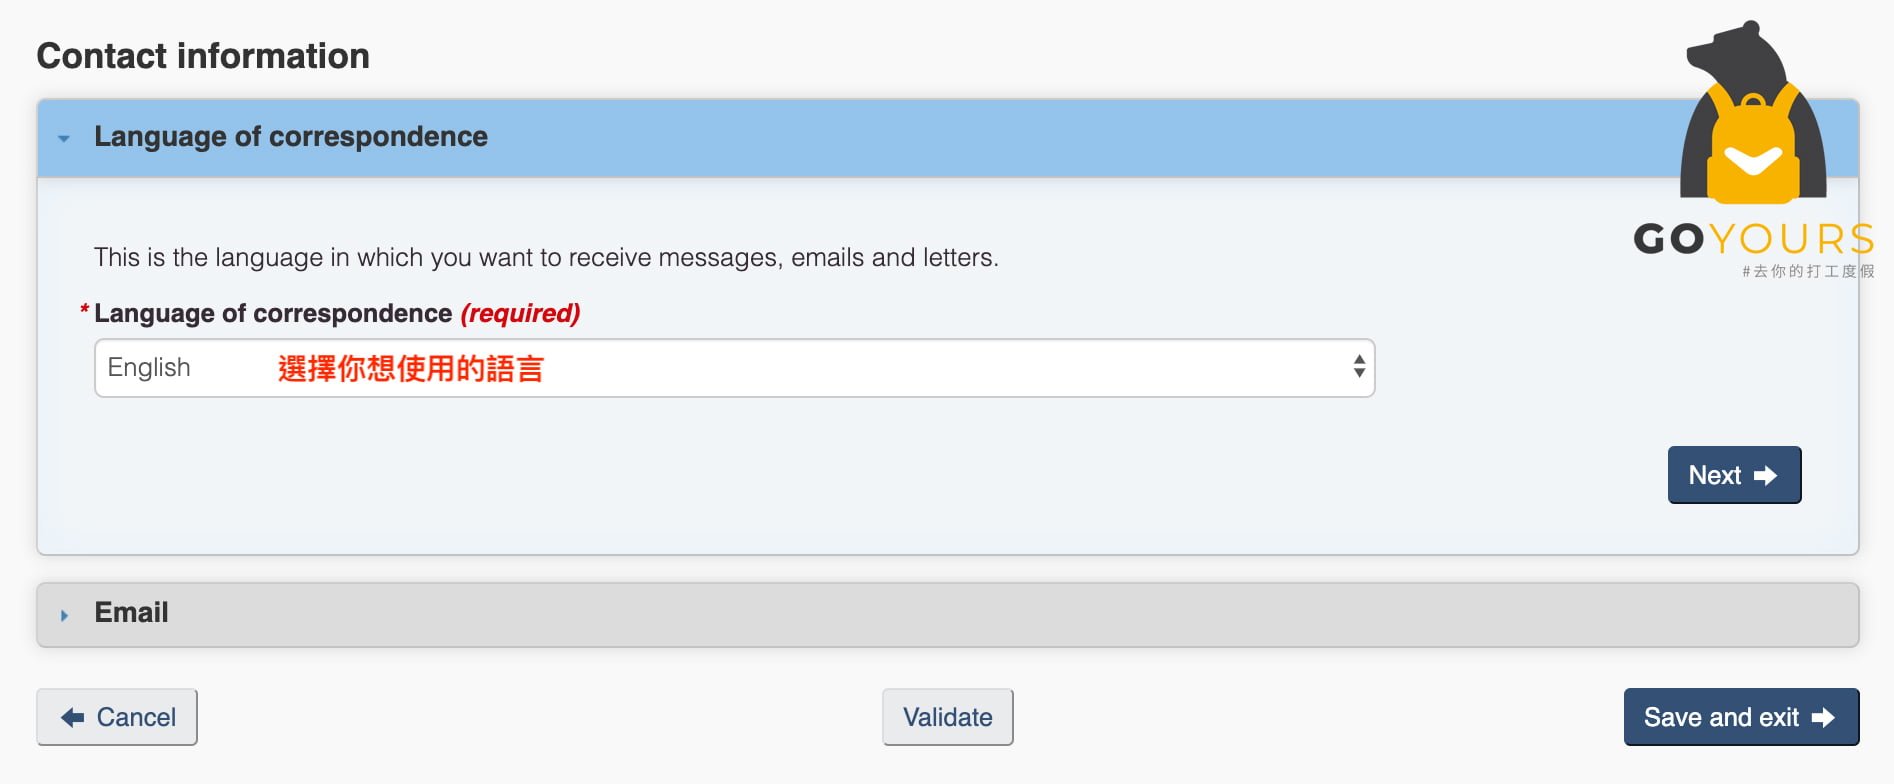Click the English value in the select
This screenshot has width=1894, height=784.
149,368
